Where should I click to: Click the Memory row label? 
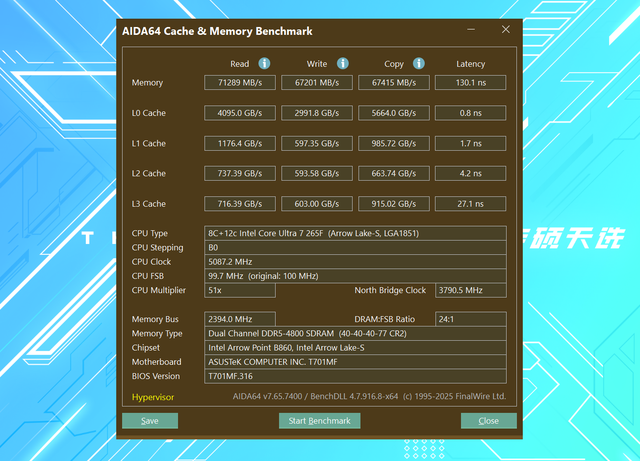tap(147, 83)
